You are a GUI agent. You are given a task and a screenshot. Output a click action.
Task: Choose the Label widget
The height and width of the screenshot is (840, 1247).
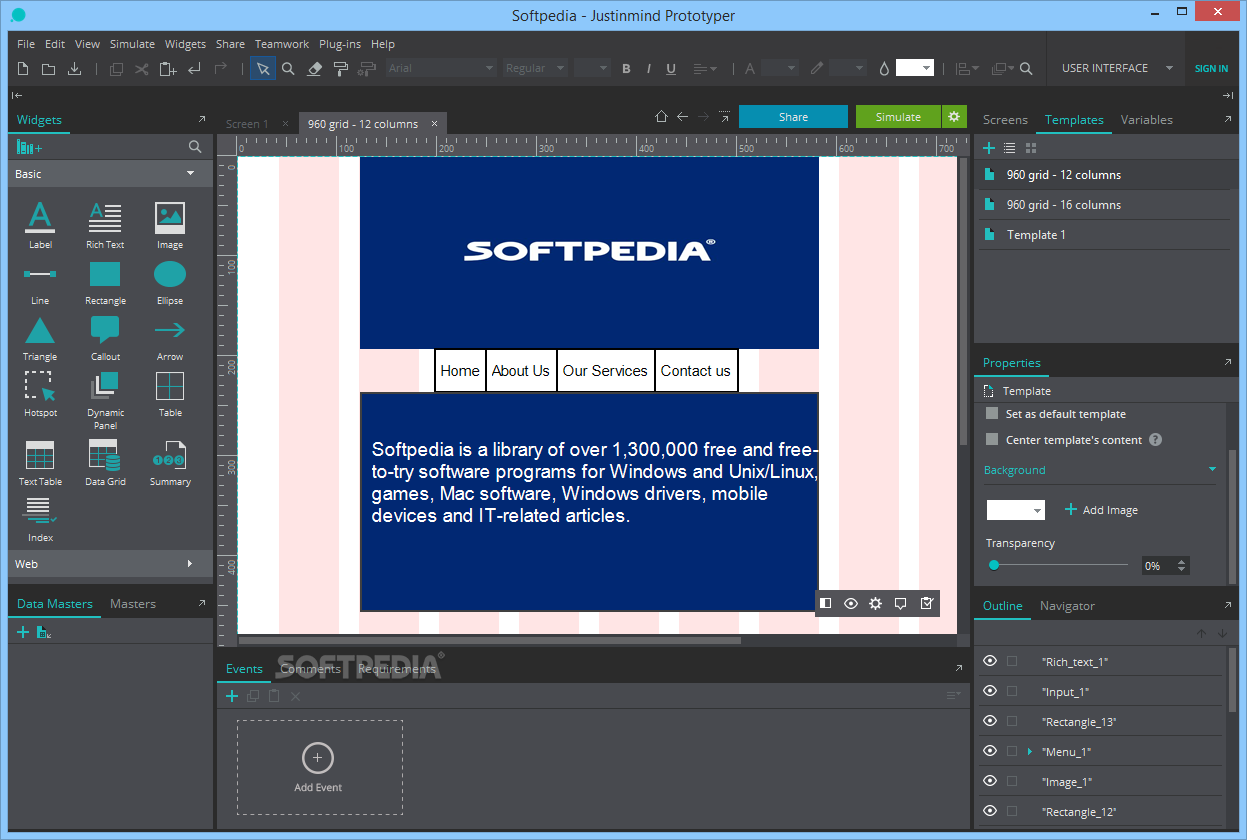[40, 225]
